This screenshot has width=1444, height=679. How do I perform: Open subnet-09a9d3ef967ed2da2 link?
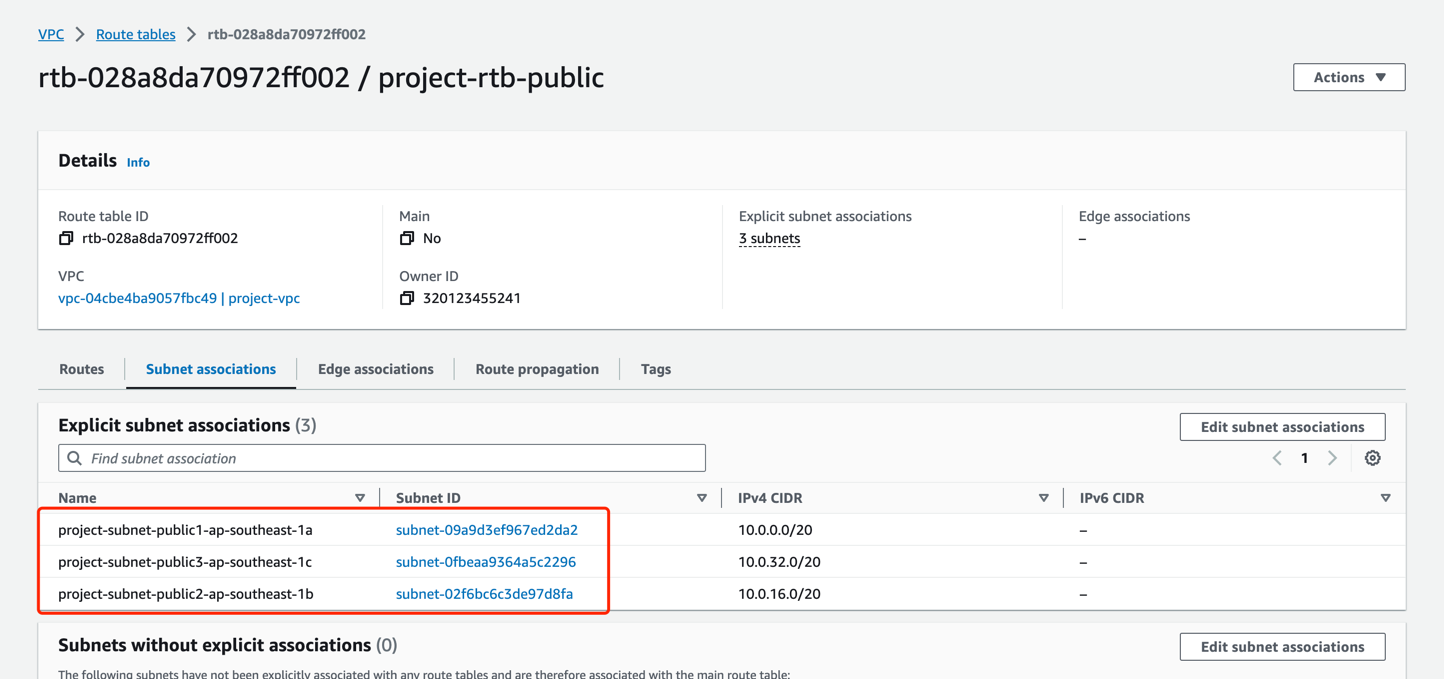486,530
